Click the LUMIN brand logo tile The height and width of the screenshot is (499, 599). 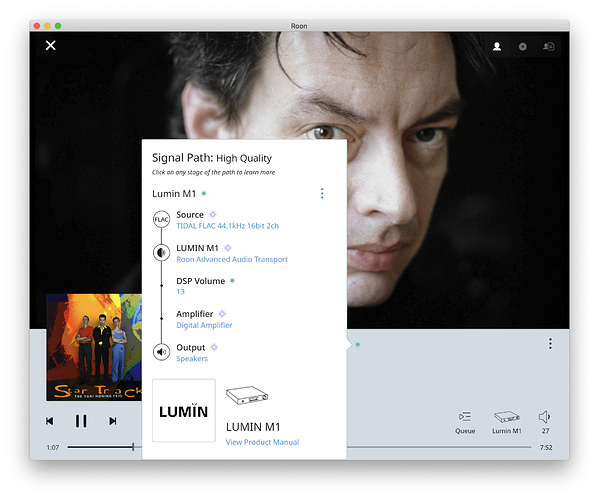pos(184,410)
